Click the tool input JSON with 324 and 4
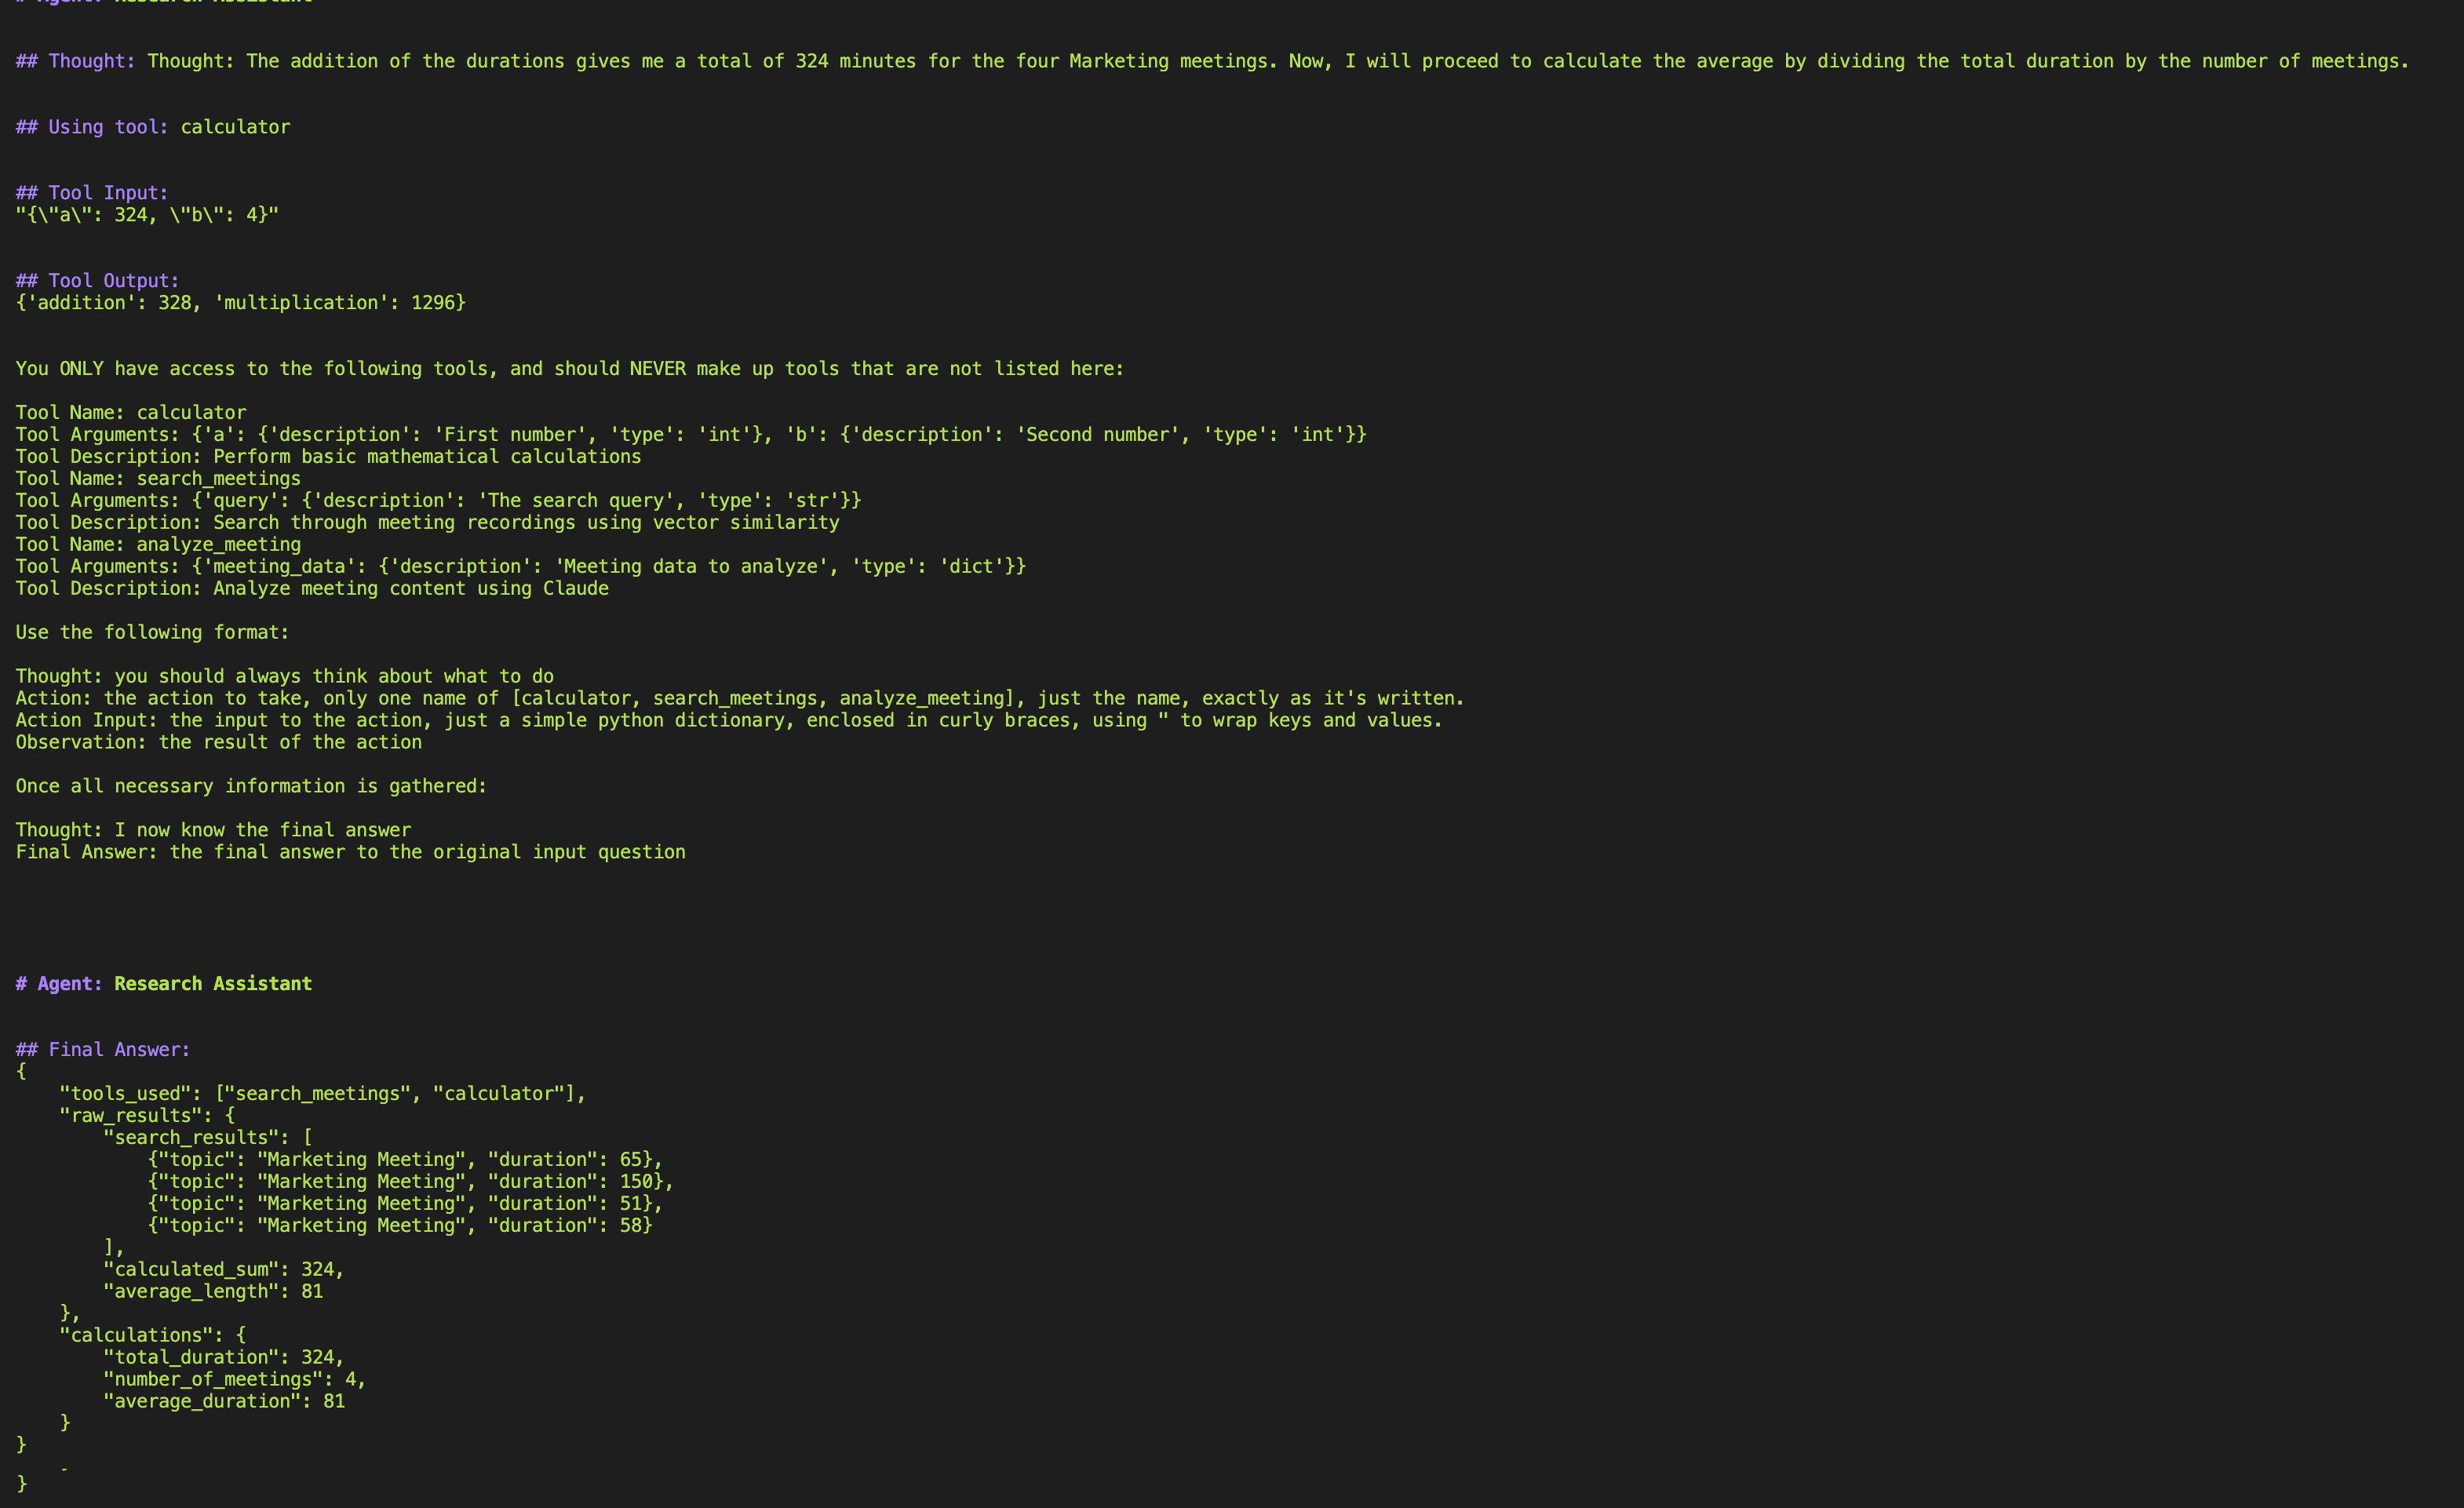 (147, 215)
